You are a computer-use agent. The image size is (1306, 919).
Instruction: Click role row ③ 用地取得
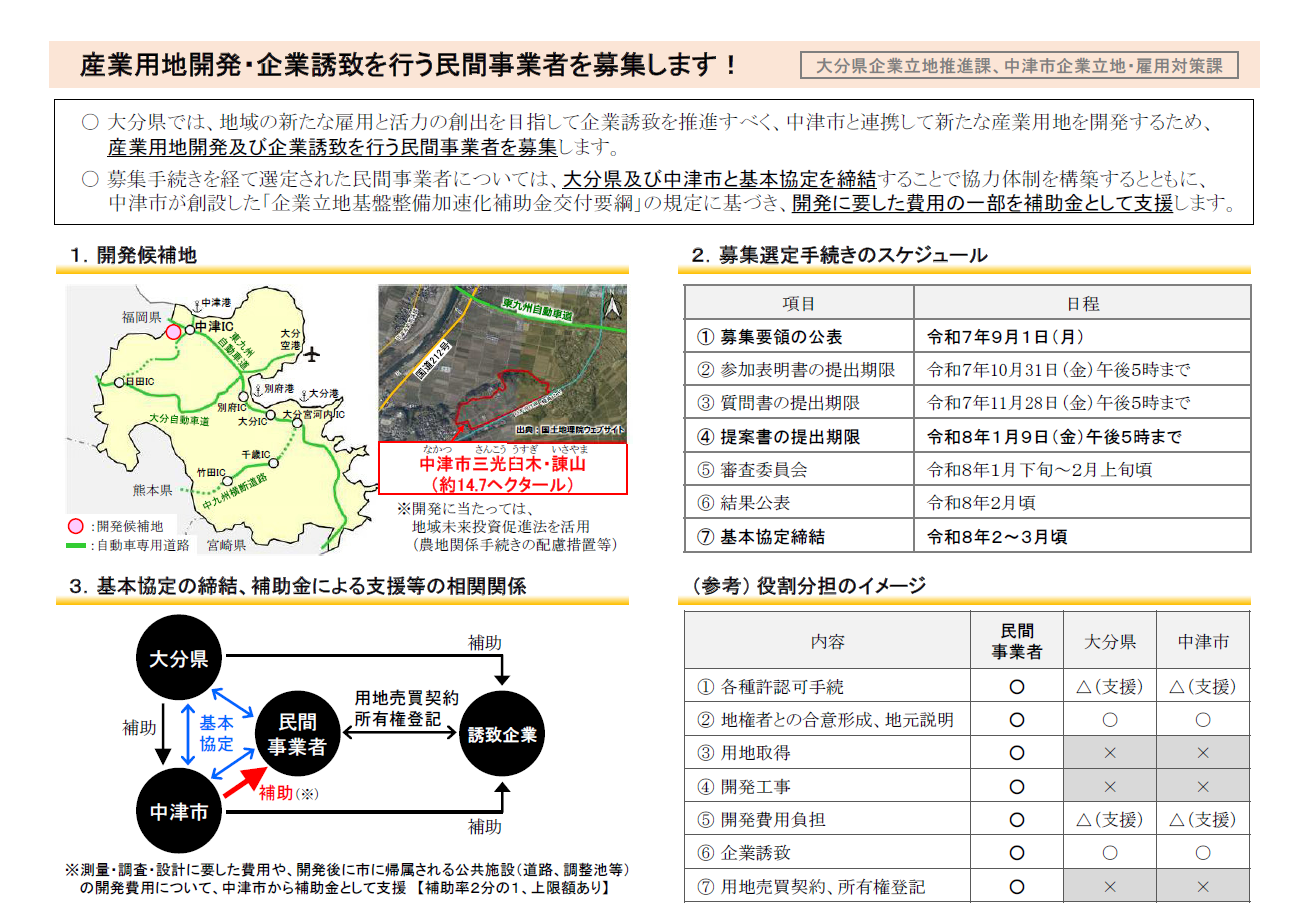(x=967, y=752)
